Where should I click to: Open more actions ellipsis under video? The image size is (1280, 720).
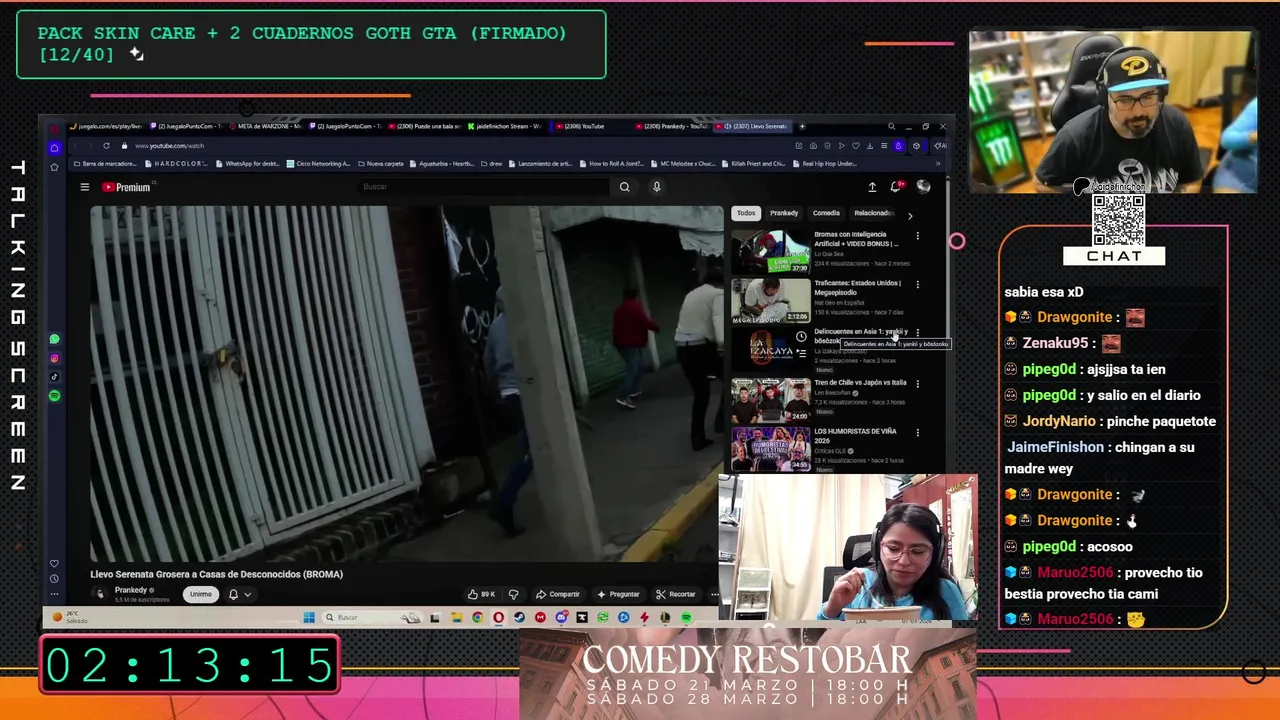click(x=714, y=594)
